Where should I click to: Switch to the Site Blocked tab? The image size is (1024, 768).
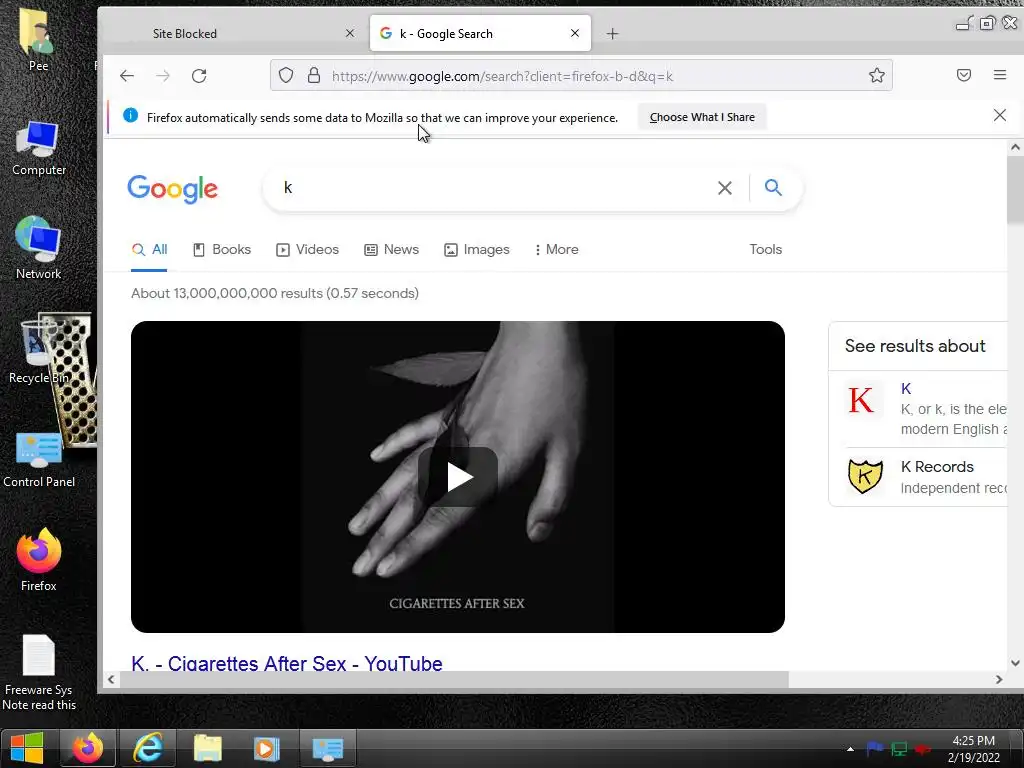click(234, 33)
